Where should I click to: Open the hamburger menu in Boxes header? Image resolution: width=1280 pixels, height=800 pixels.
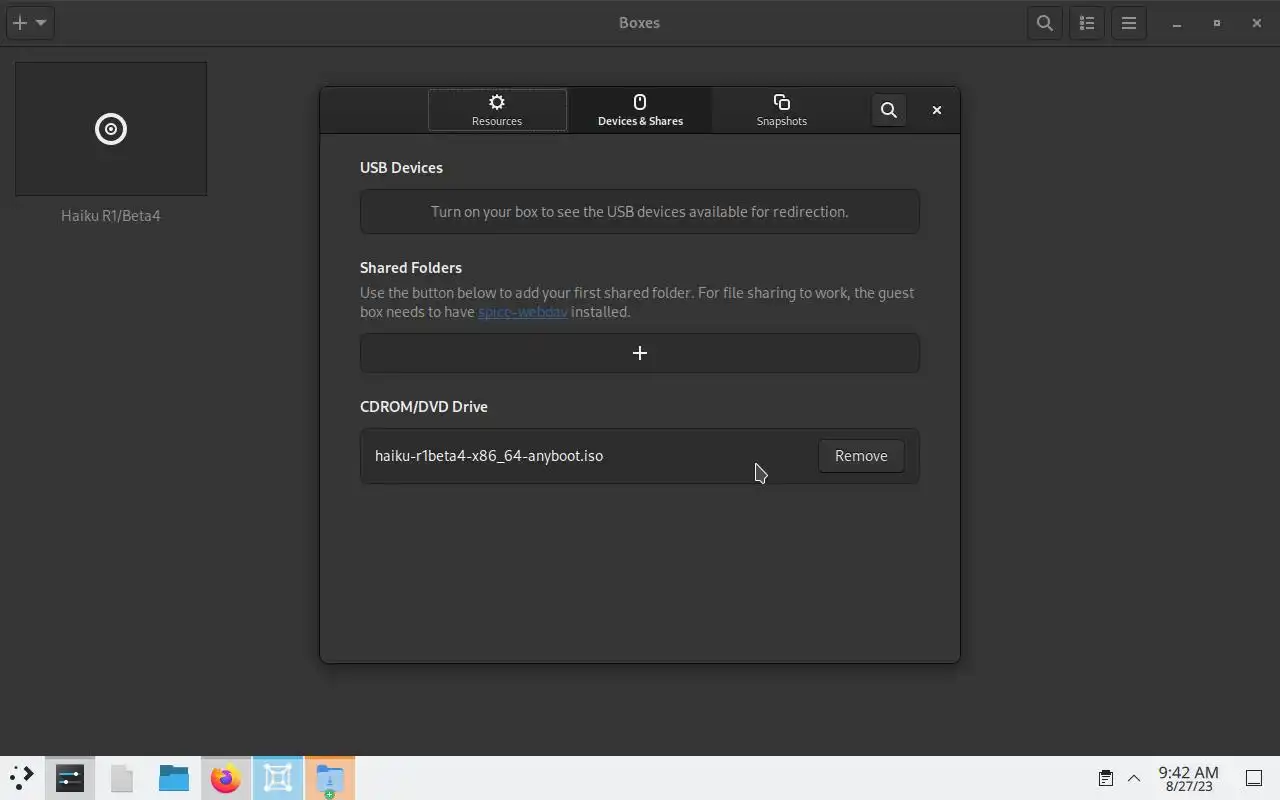click(1129, 23)
